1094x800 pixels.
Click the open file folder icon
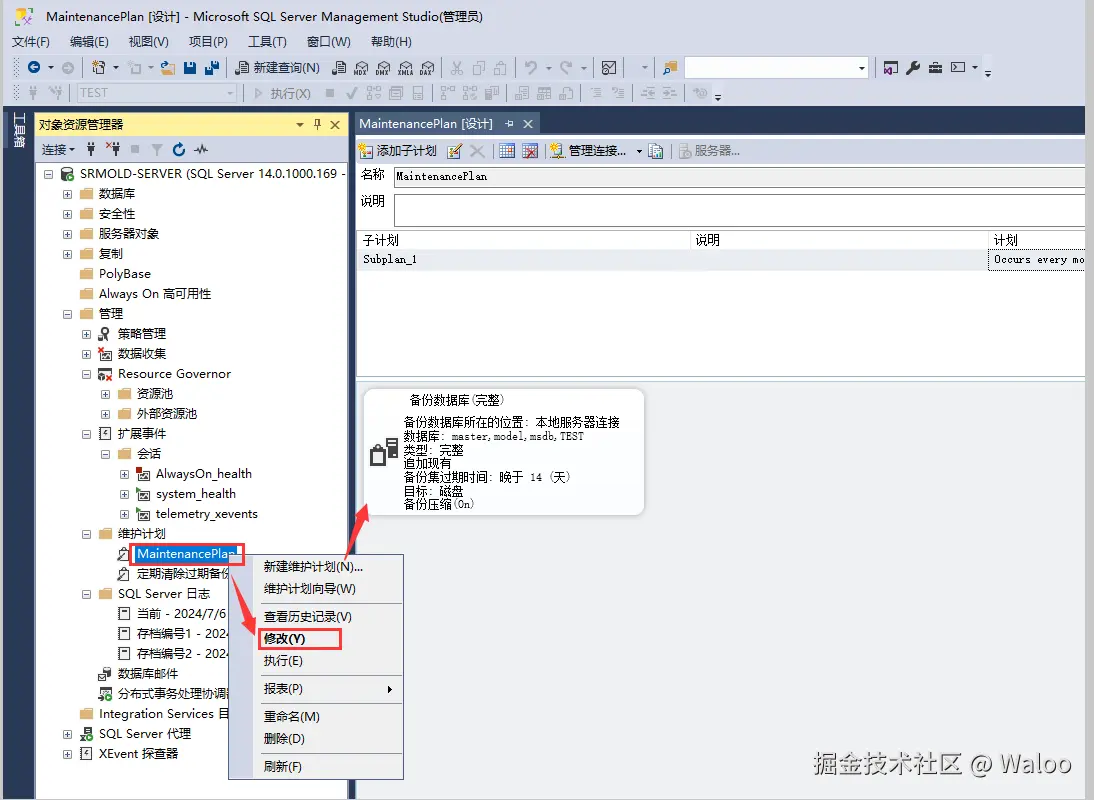[167, 68]
